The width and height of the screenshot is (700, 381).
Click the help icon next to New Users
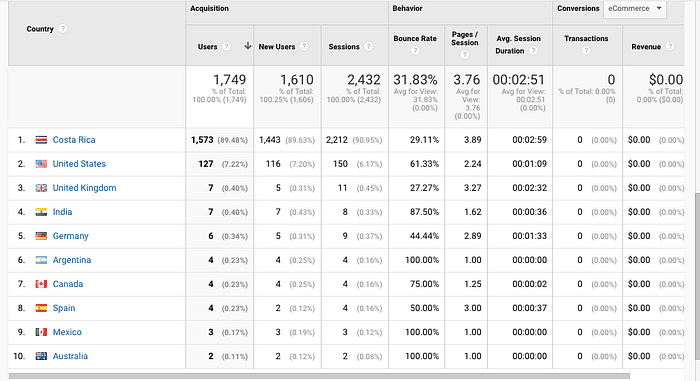coord(304,46)
